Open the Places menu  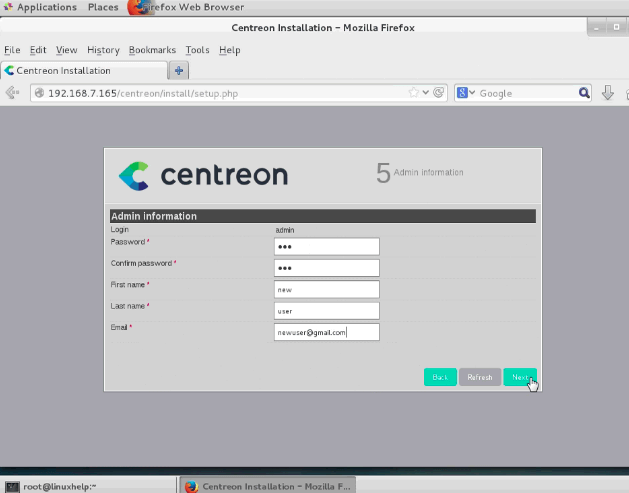103,7
